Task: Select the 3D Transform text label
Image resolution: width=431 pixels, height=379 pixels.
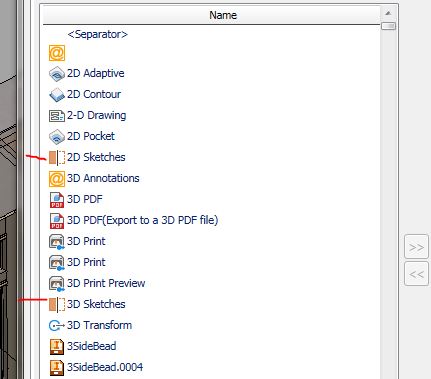Action: [99, 325]
